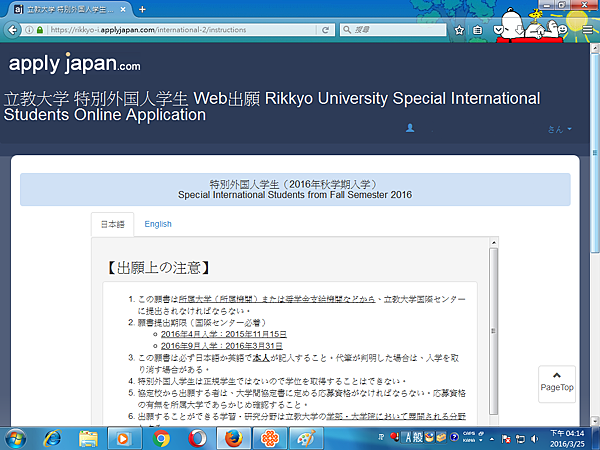Show hidden tray icons arrow
600x450 pixels.
[x=492, y=439]
